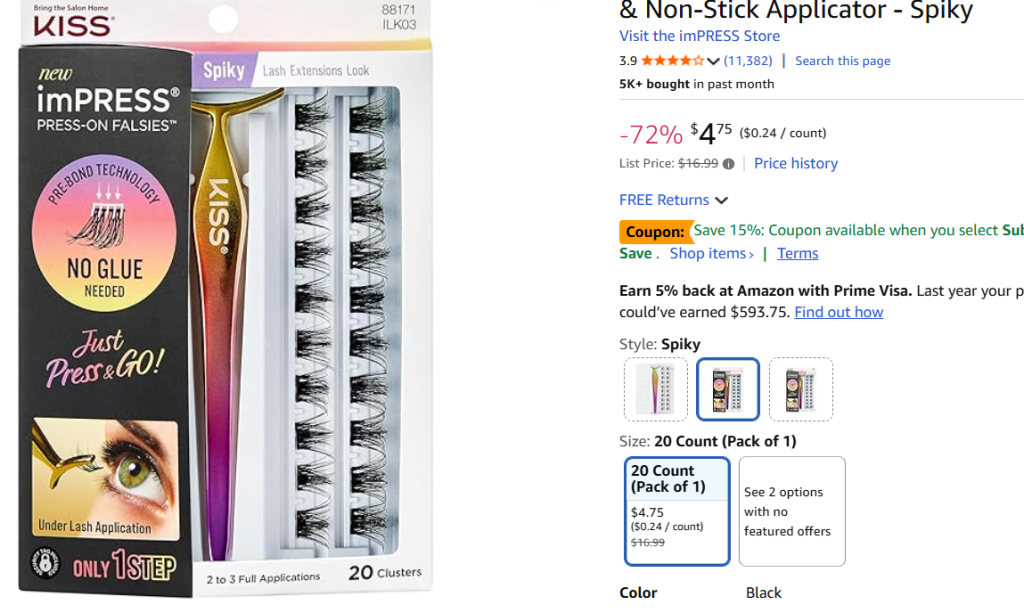Open the 11,382 ratings link
Viewport: 1024px width, 613px height.
[747, 61]
